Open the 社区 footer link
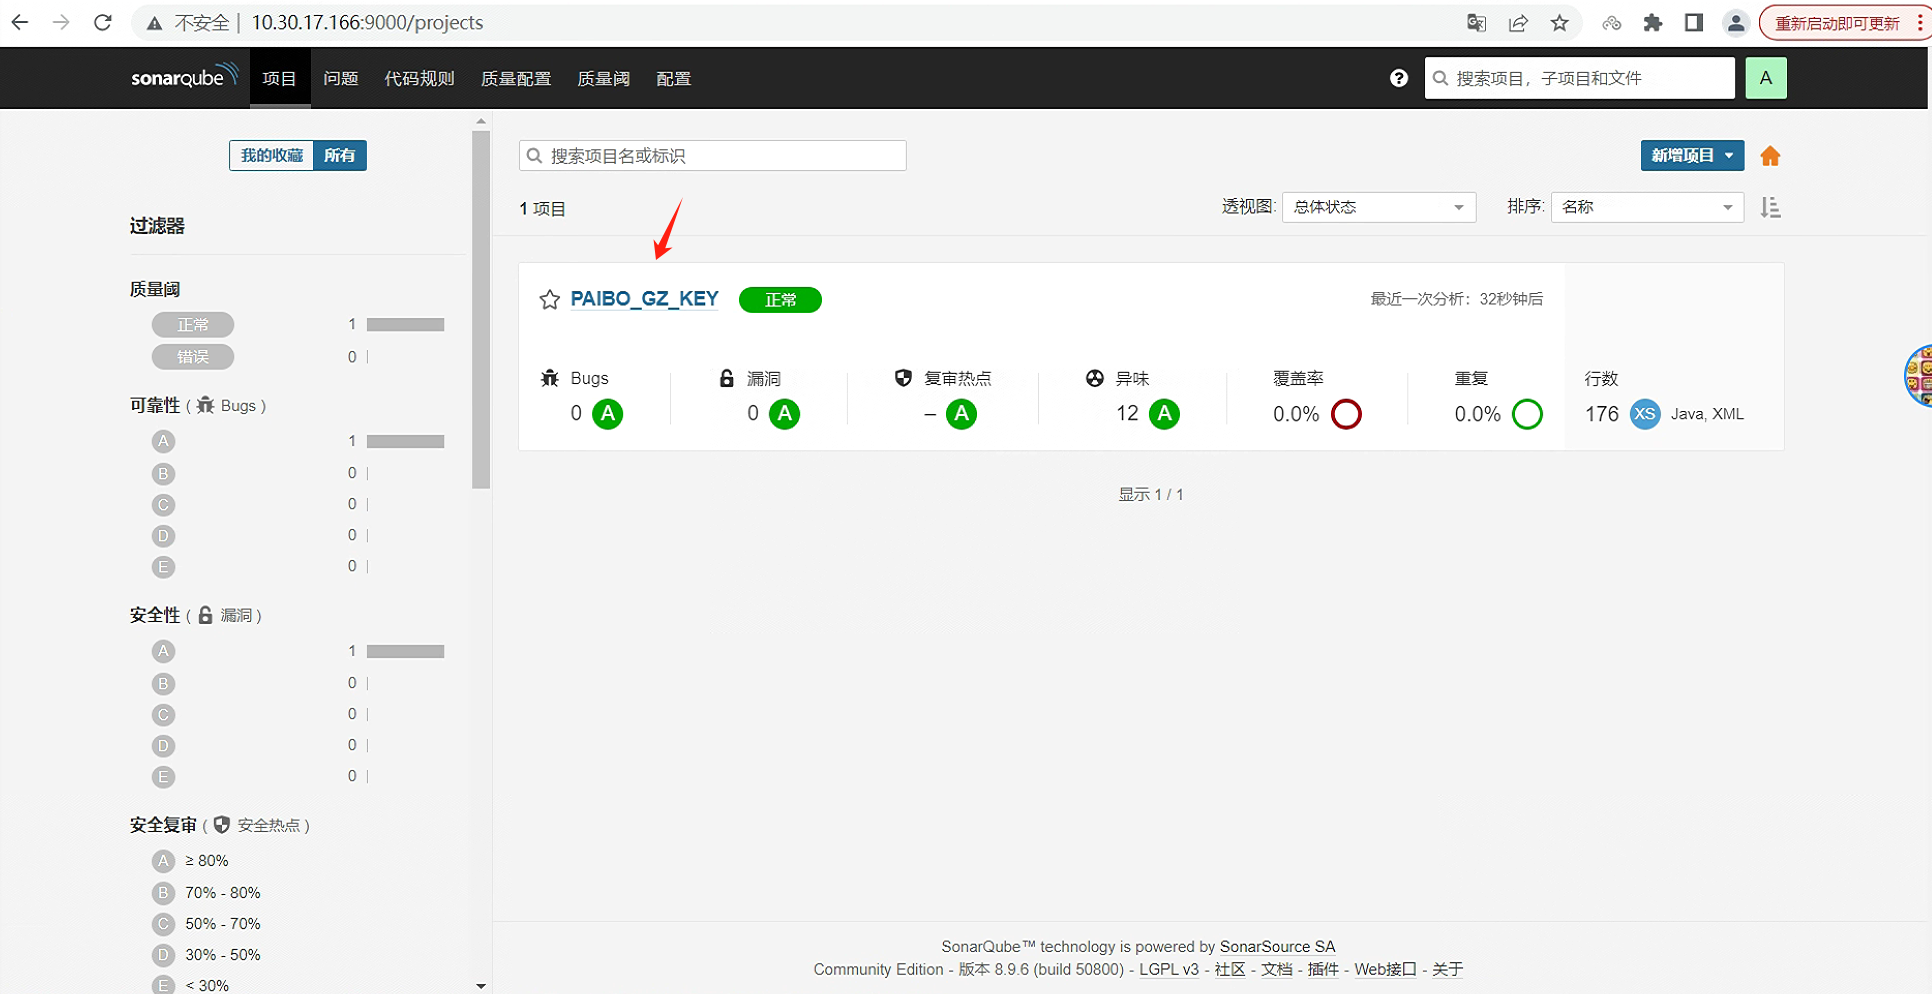This screenshot has height=994, width=1932. point(1230,969)
